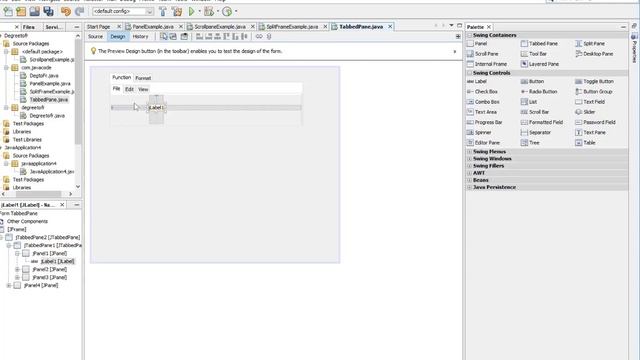
Task: Select the Progress Bar palette item
Action: [484, 122]
